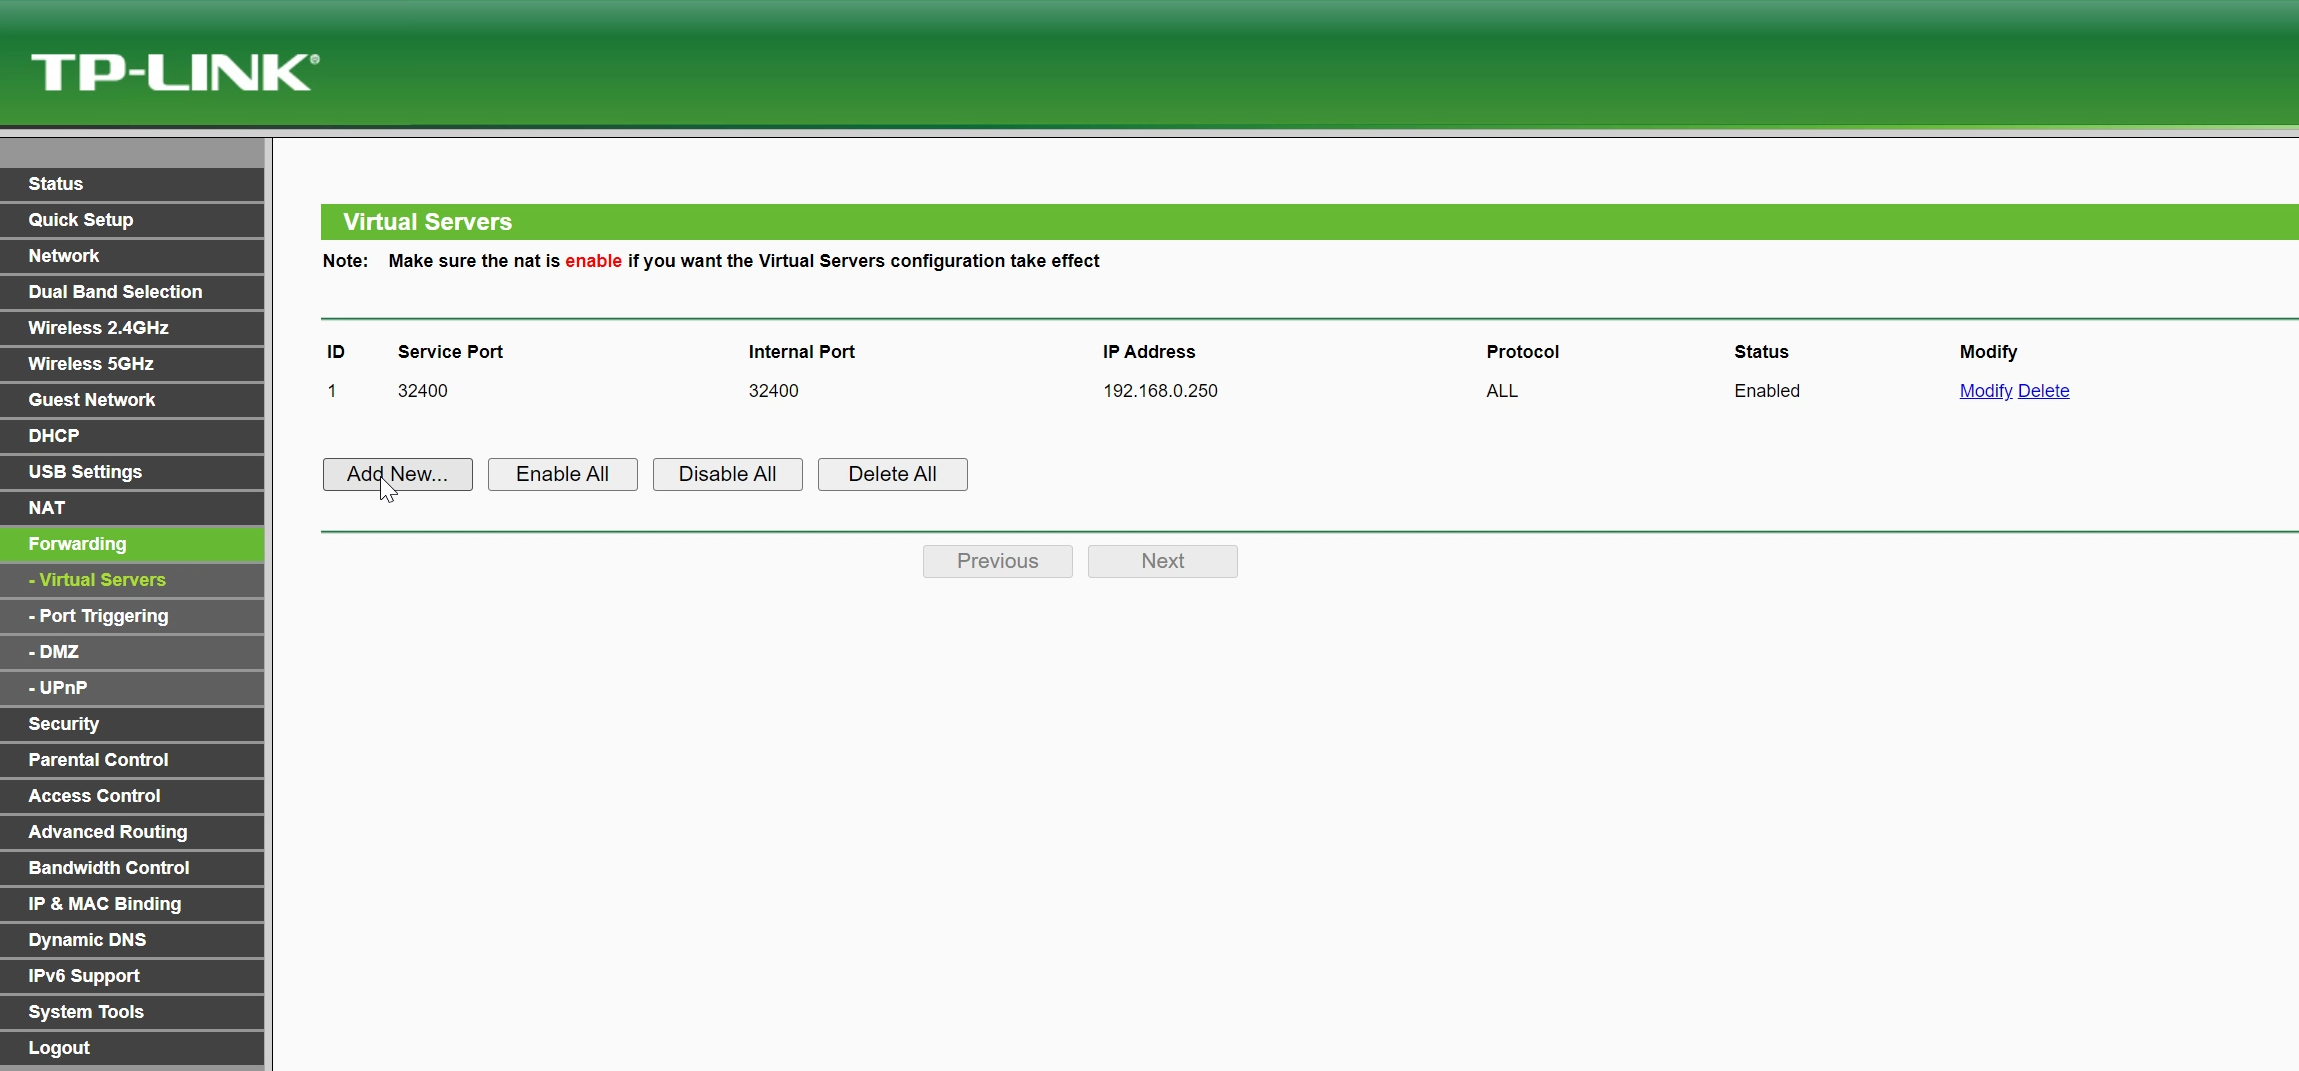The height and width of the screenshot is (1071, 2299).
Task: Open the DMZ submenu
Action: pyautogui.click(x=132, y=652)
